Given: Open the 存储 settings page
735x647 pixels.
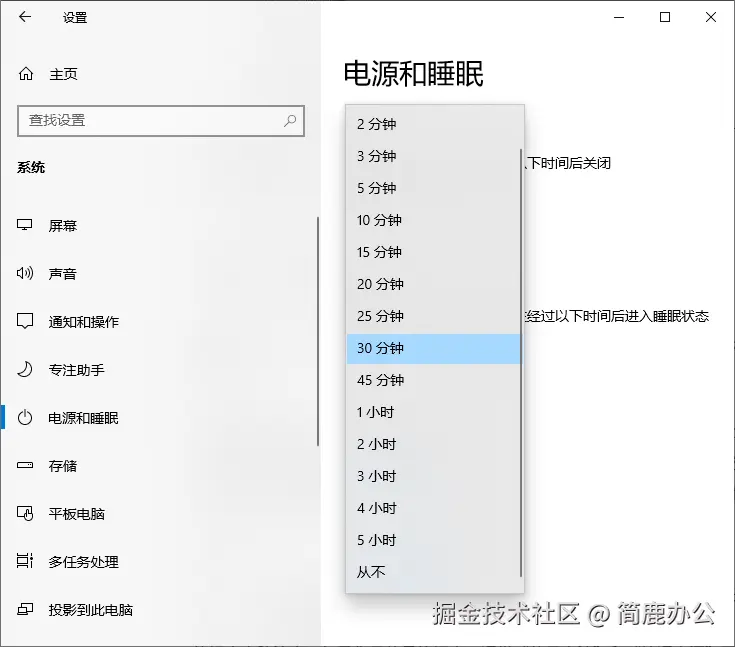Looking at the screenshot, I should tap(159, 466).
